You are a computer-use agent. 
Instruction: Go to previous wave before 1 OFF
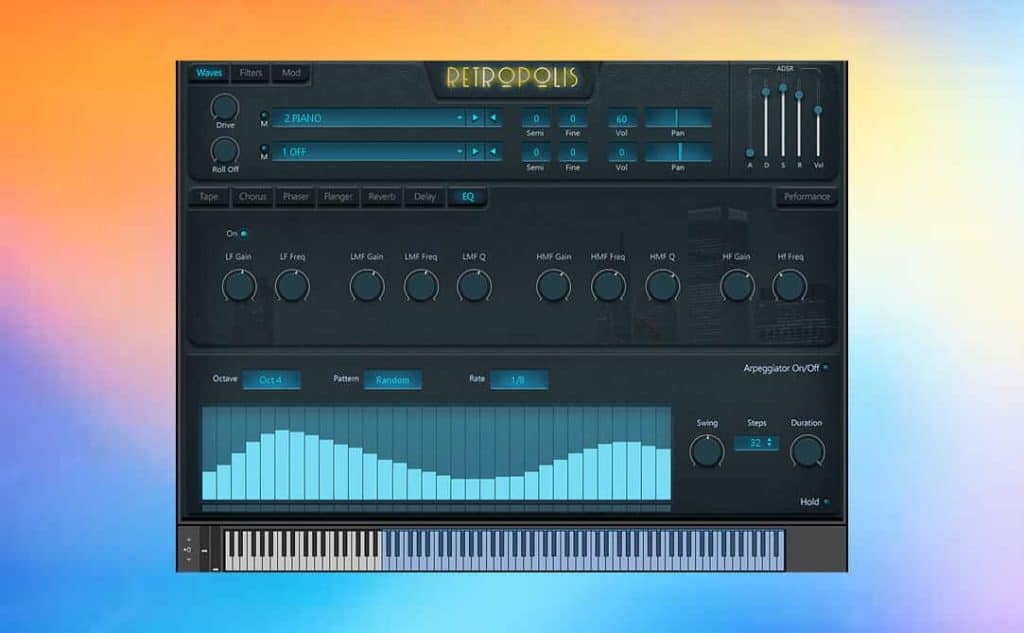(493, 152)
